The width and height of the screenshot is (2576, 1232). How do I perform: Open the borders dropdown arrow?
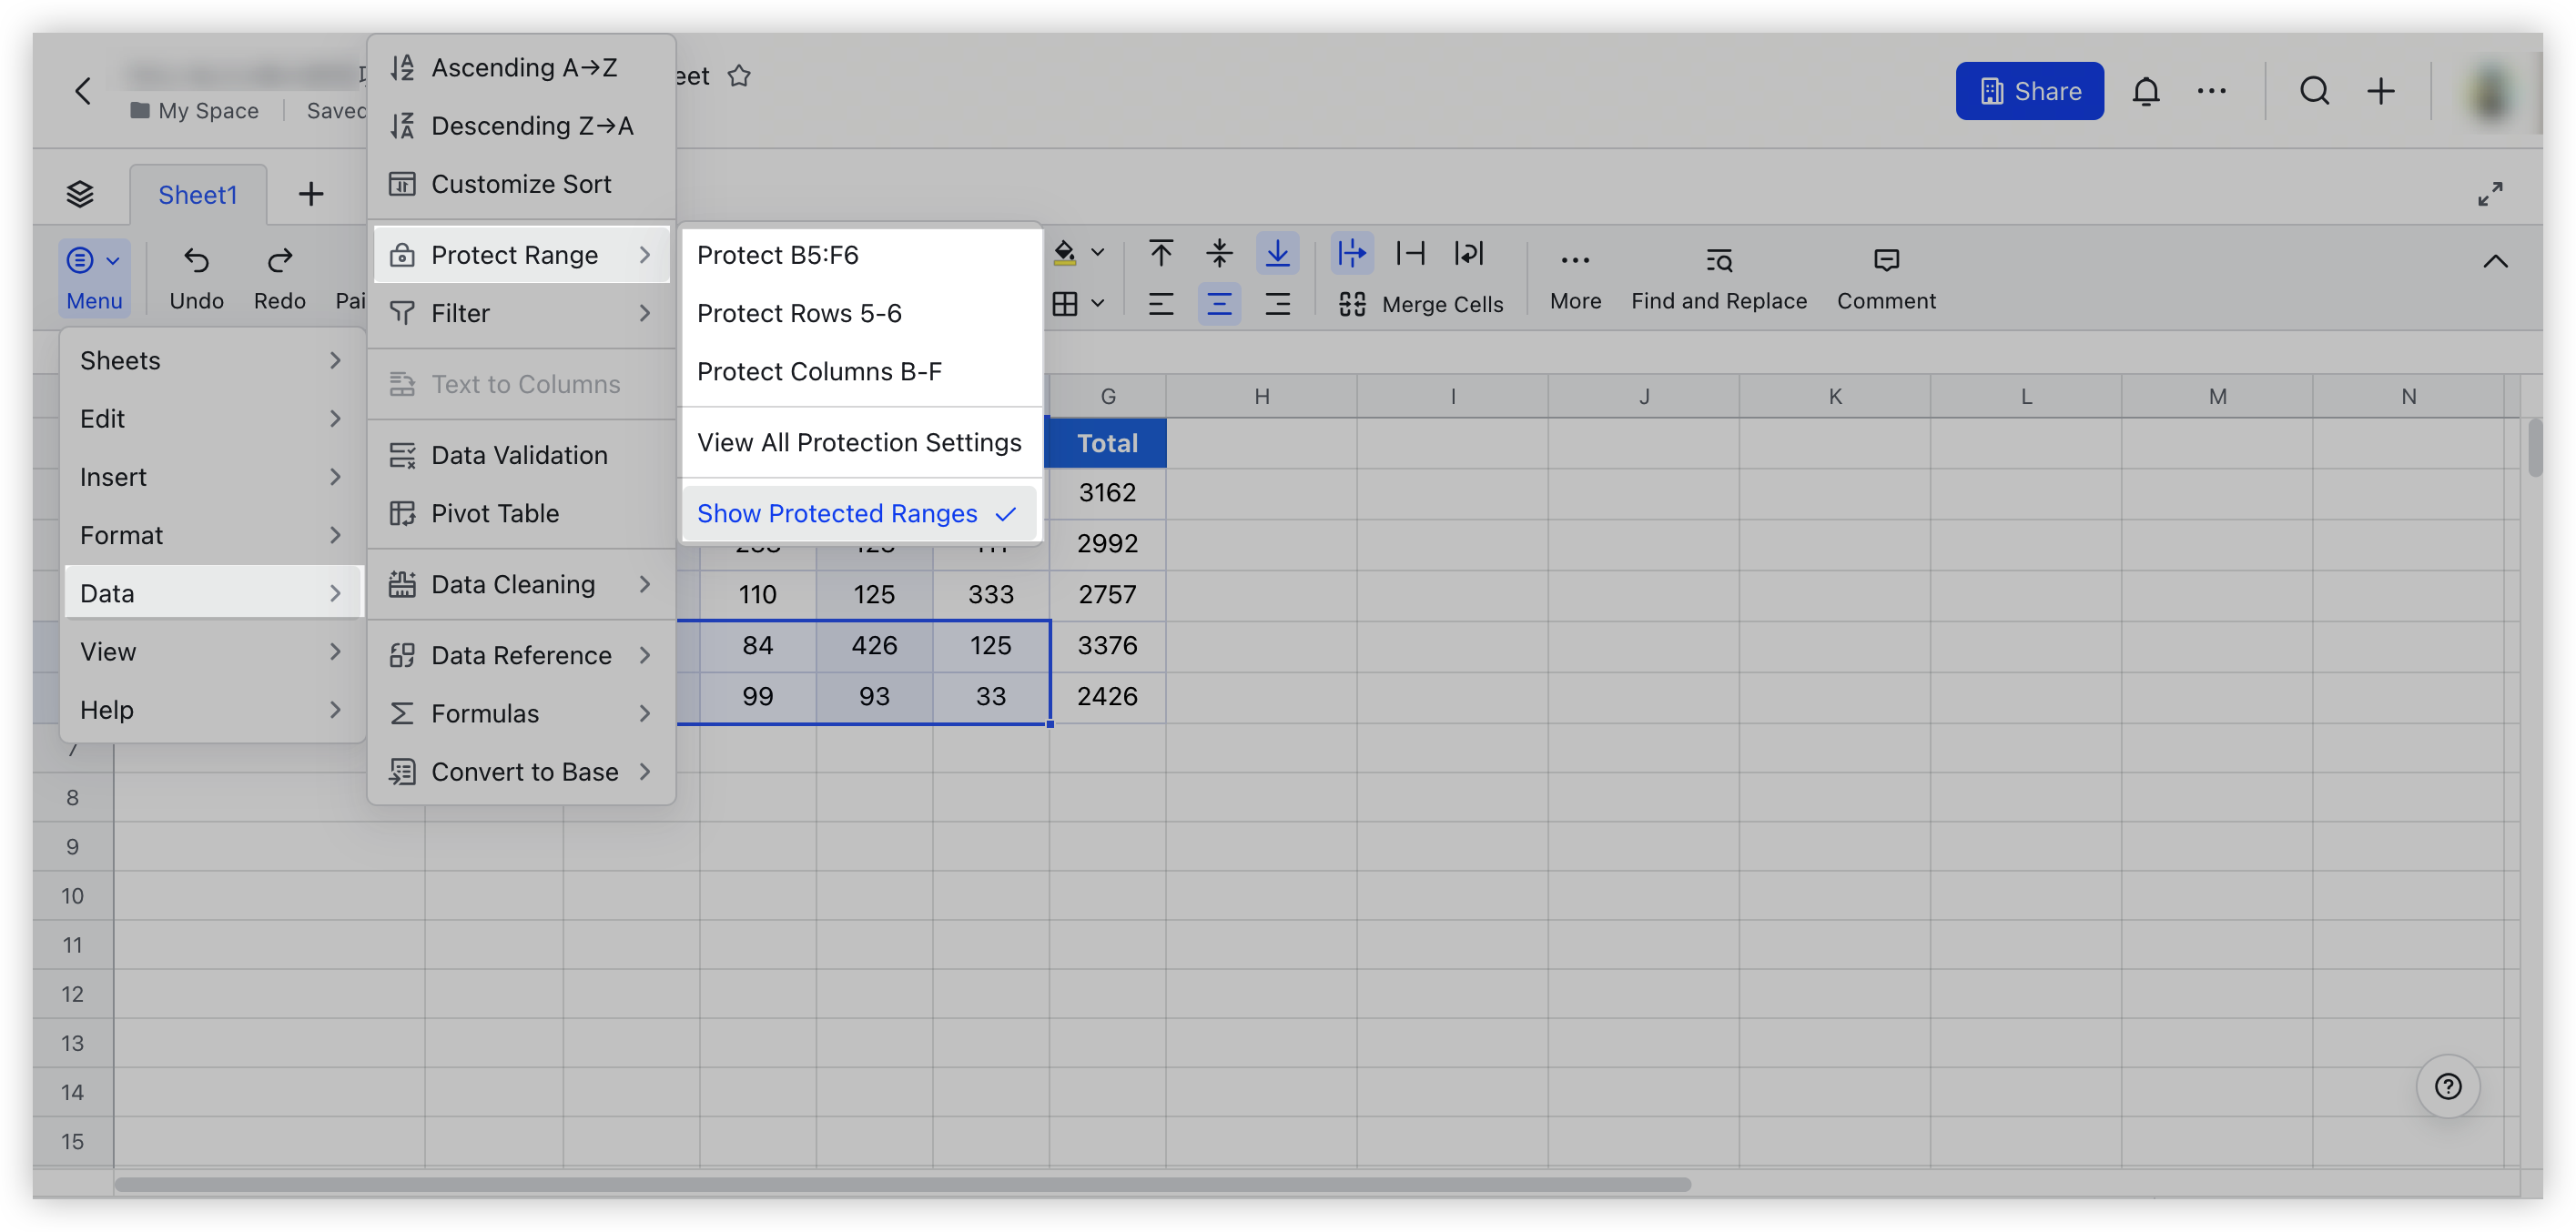click(x=1098, y=303)
